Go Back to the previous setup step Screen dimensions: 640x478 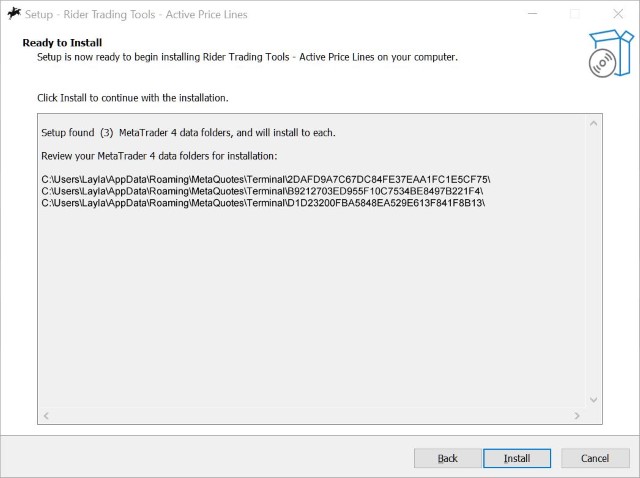448,458
